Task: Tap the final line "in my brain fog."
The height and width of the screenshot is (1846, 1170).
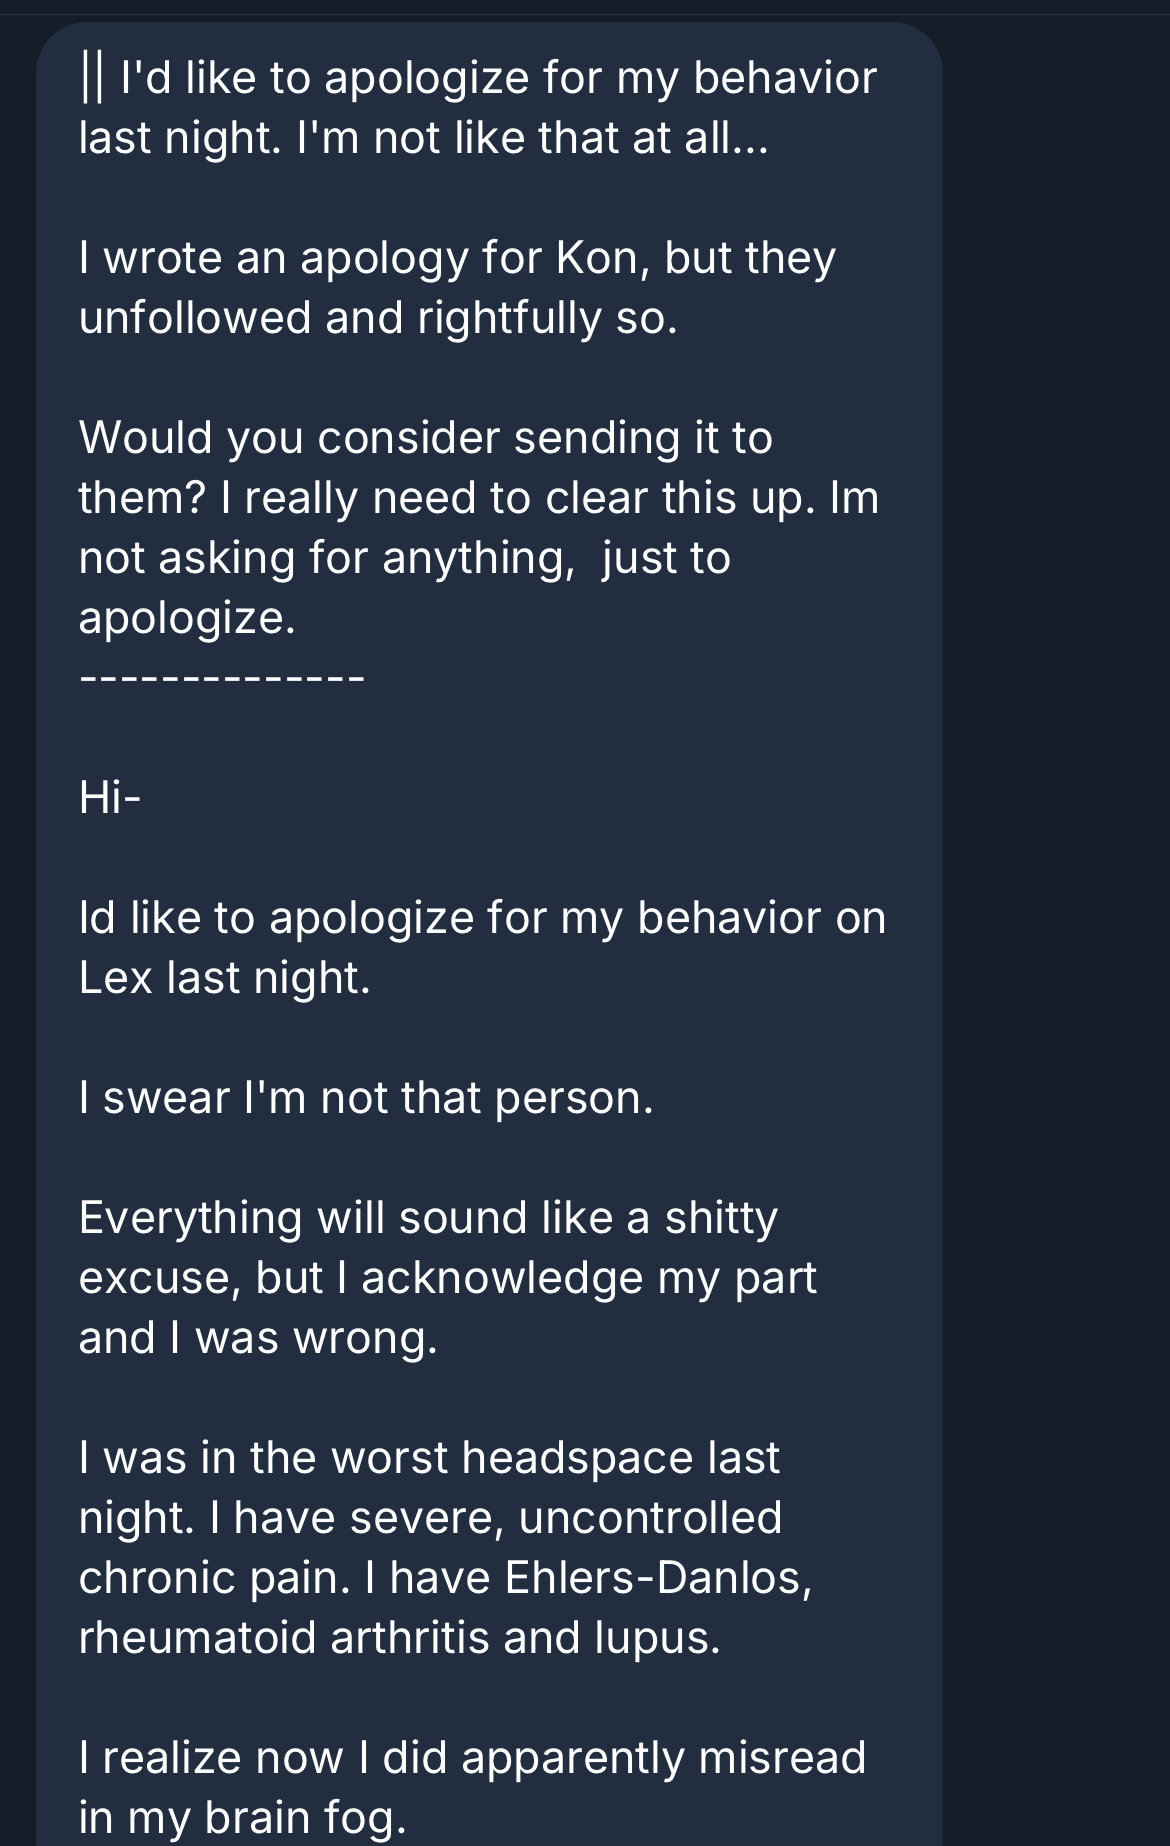Action: click(242, 1818)
